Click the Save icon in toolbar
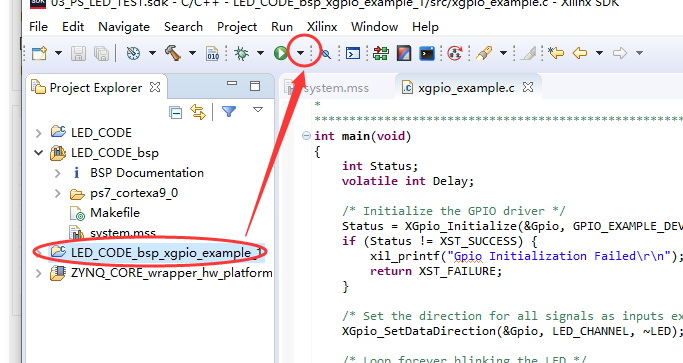683x363 pixels. coord(78,53)
